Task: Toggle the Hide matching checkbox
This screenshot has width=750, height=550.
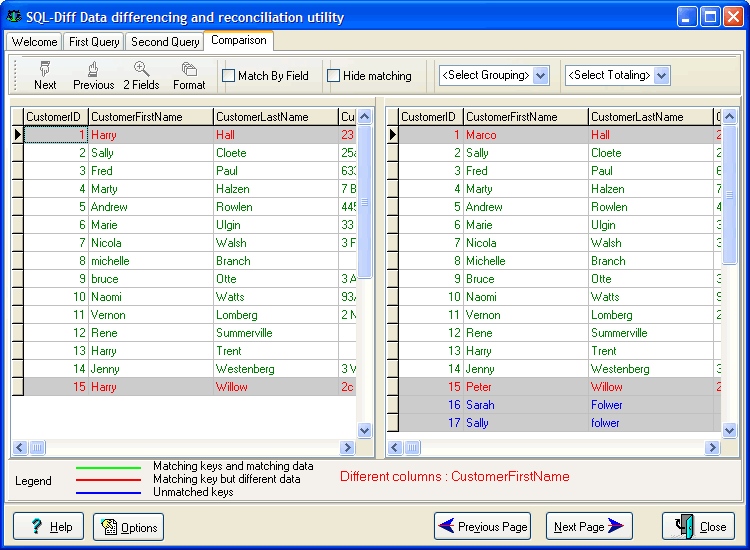Action: tap(333, 76)
